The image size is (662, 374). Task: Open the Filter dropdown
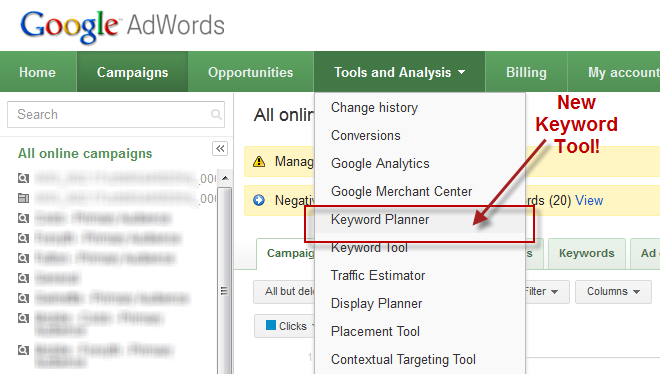point(542,291)
